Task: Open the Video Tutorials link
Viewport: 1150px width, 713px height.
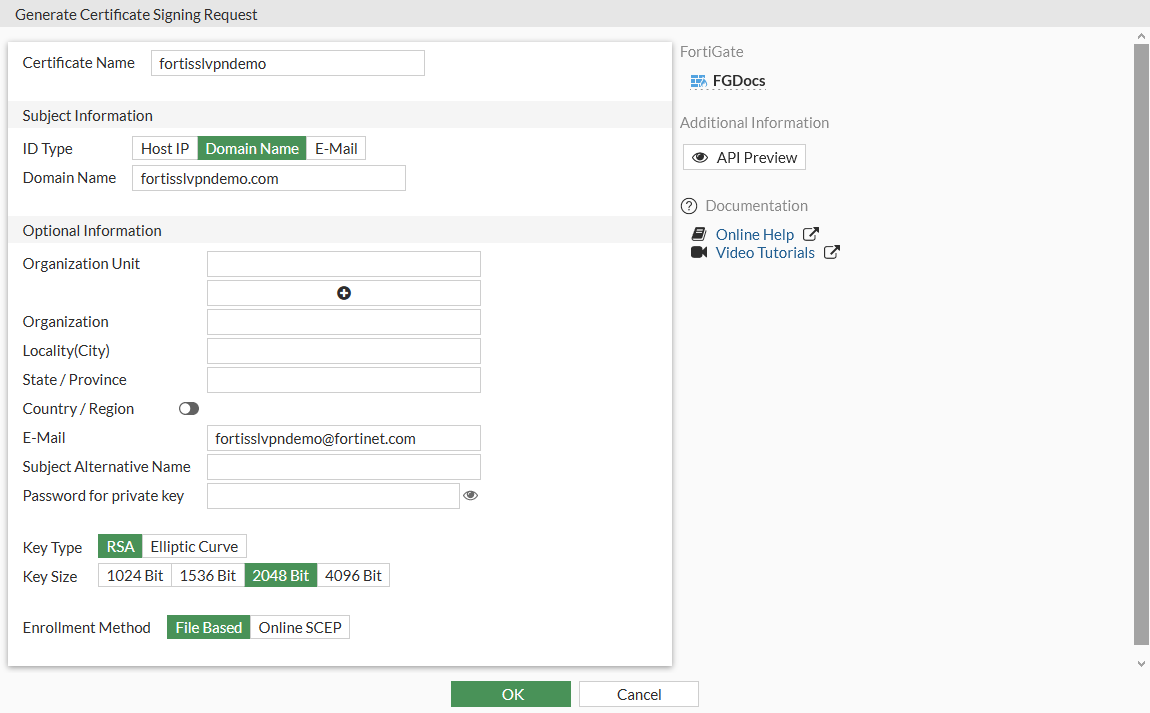Action: pos(765,253)
